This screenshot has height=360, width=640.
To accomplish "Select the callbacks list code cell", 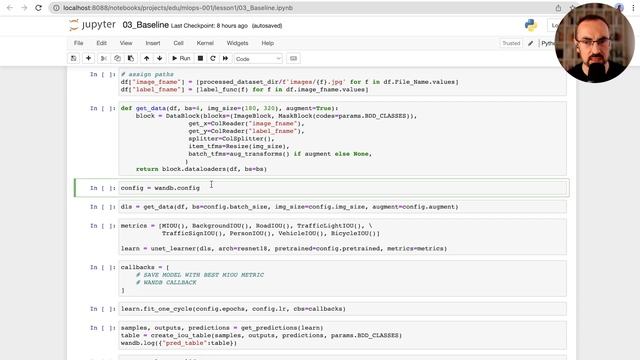I will tap(342, 279).
